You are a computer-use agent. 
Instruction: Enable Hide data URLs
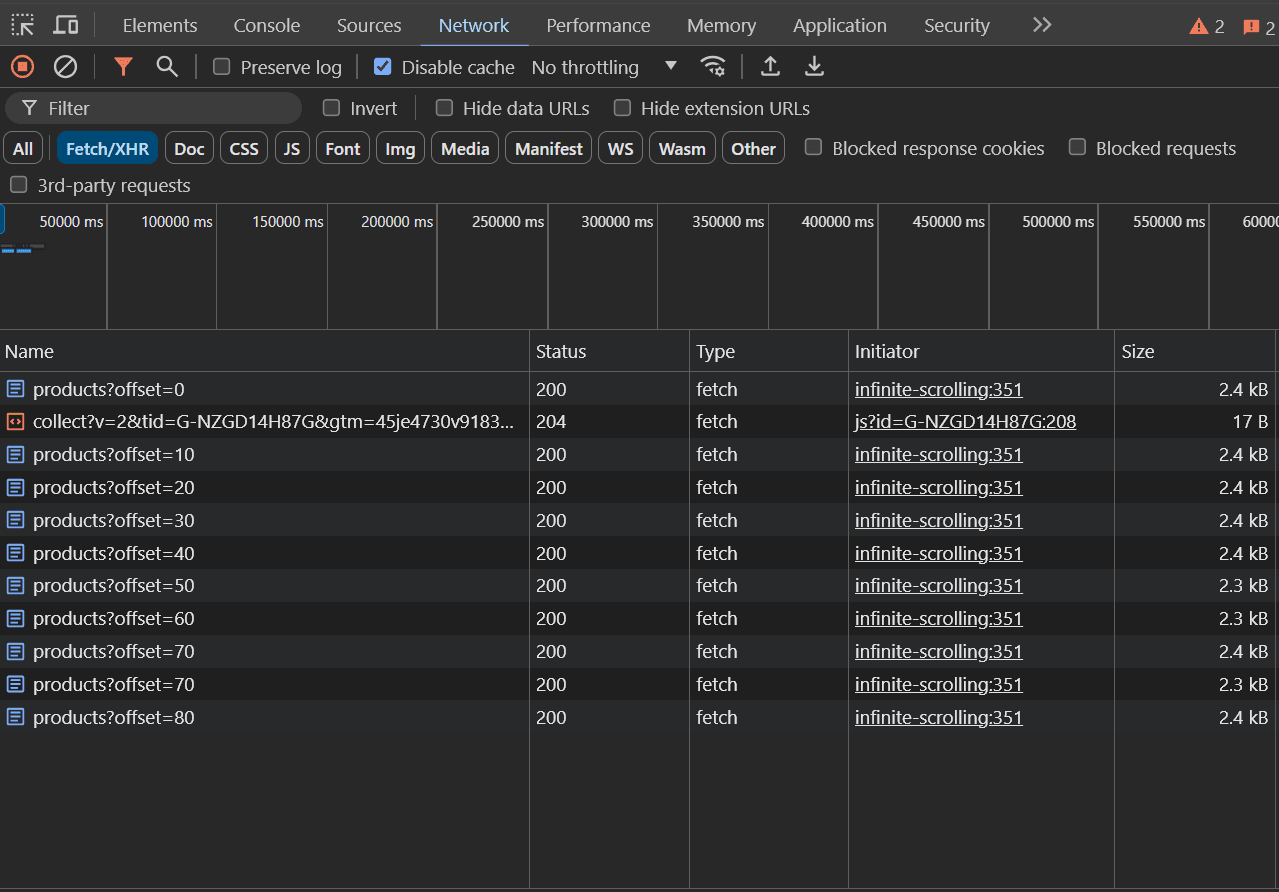444,108
